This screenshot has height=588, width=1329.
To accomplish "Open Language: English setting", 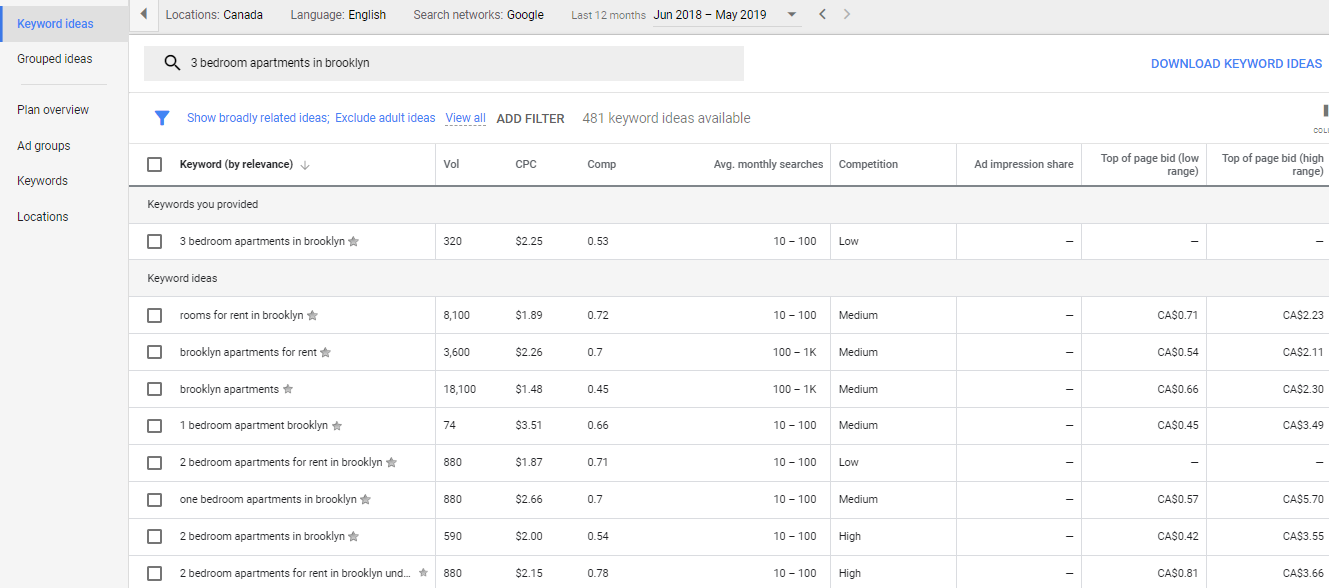I will point(338,15).
